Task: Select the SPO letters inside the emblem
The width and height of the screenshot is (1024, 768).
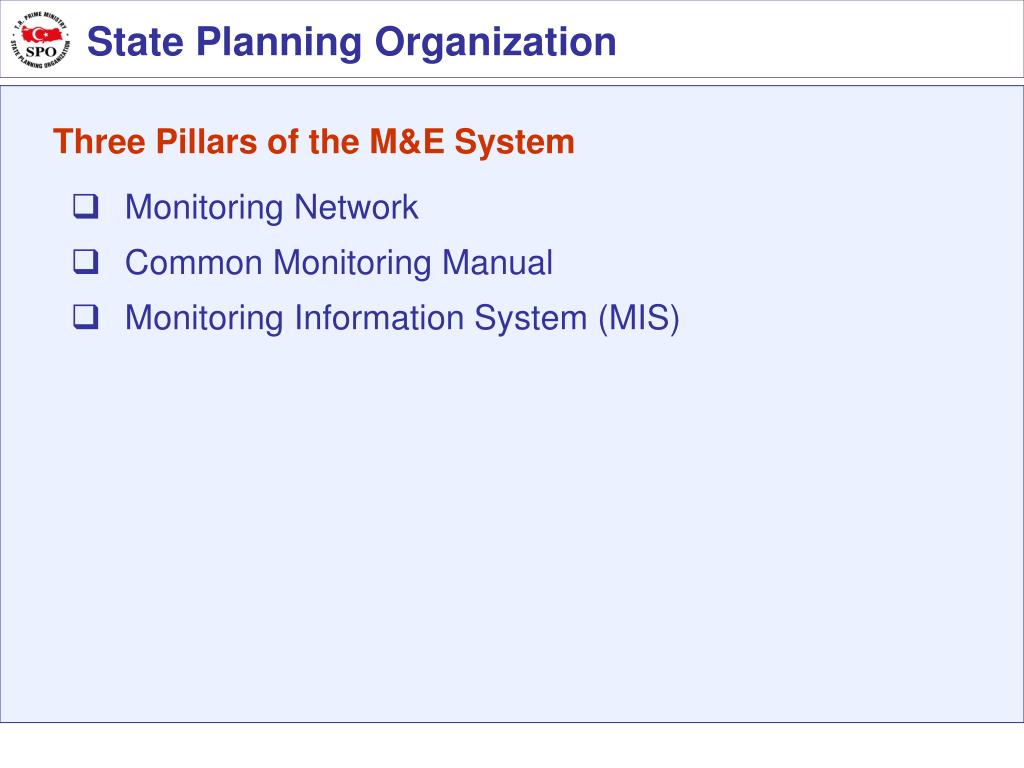Action: click(x=41, y=52)
